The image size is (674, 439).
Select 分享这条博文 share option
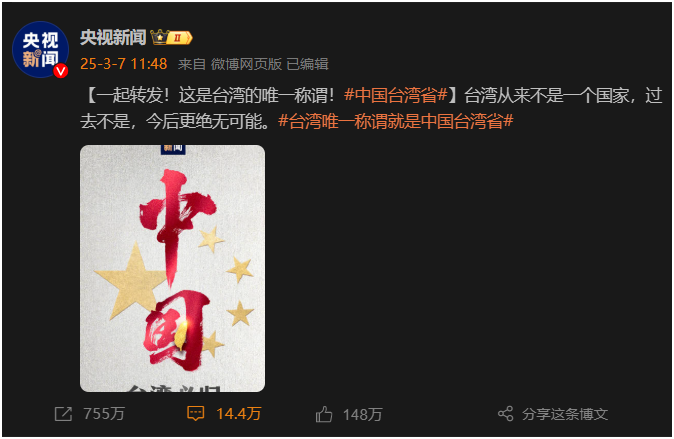(565, 414)
